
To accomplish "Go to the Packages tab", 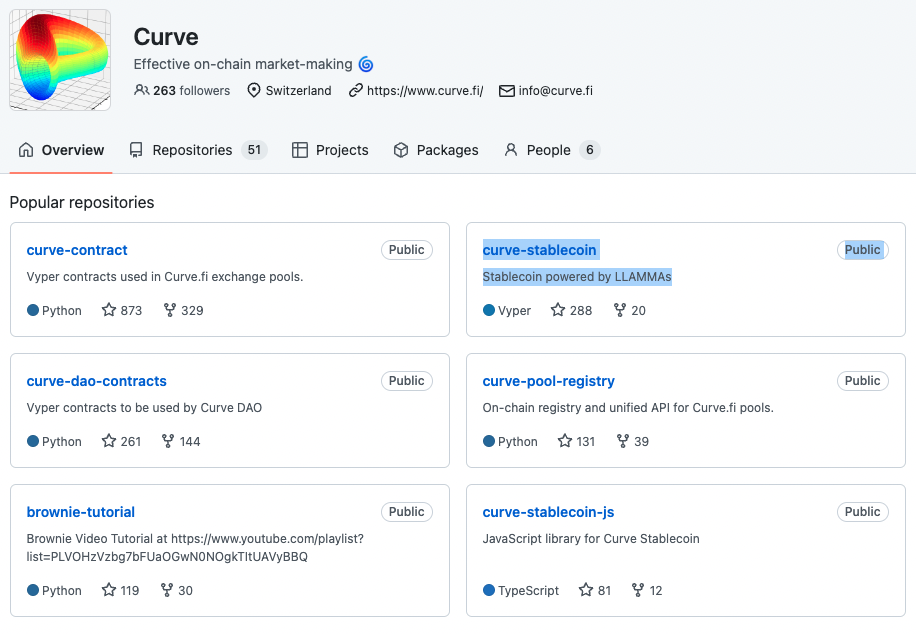I will pyautogui.click(x=436, y=150).
